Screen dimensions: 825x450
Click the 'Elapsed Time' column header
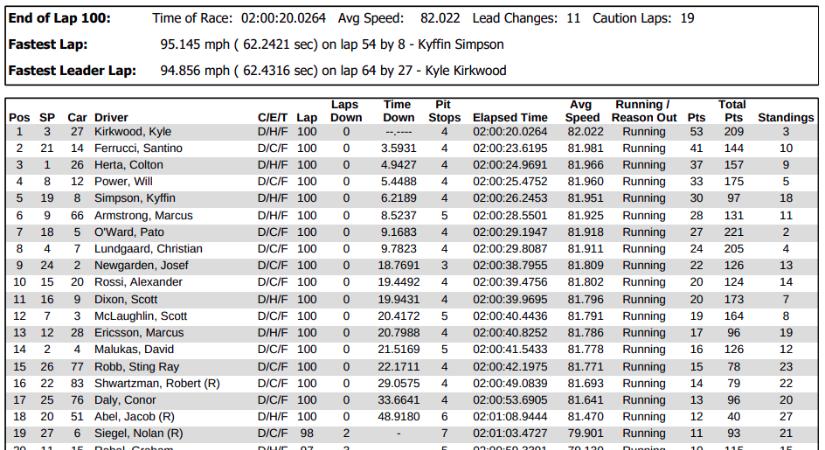[x=510, y=118]
